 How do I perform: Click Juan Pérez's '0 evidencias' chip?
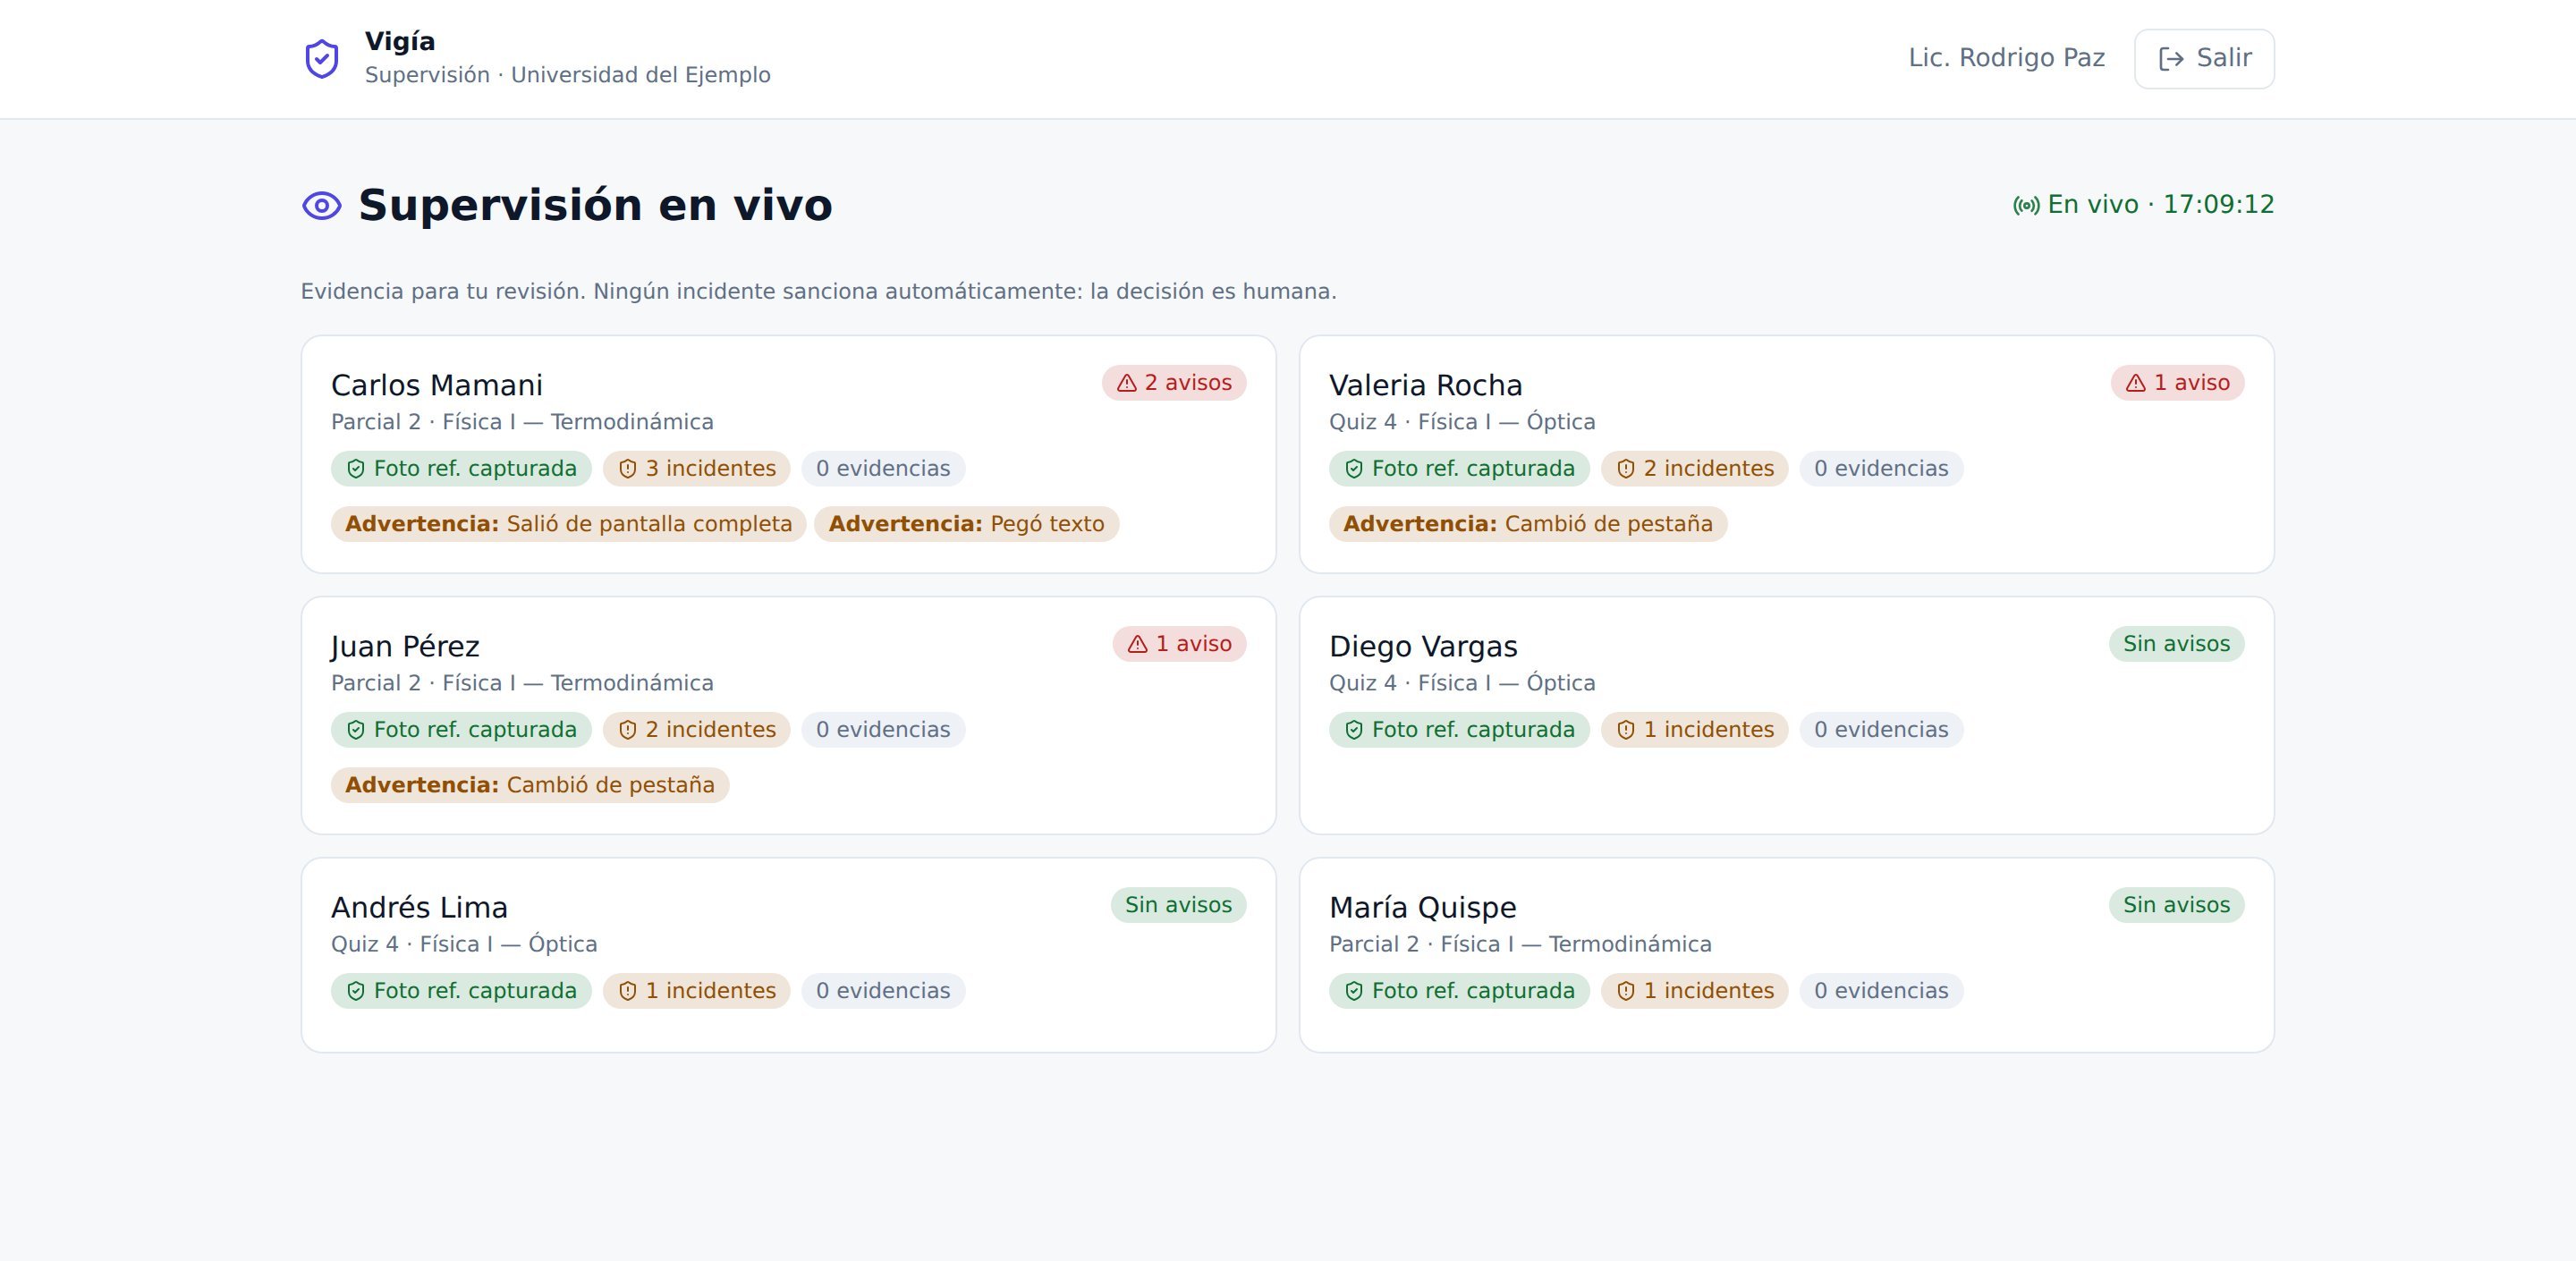pos(883,730)
